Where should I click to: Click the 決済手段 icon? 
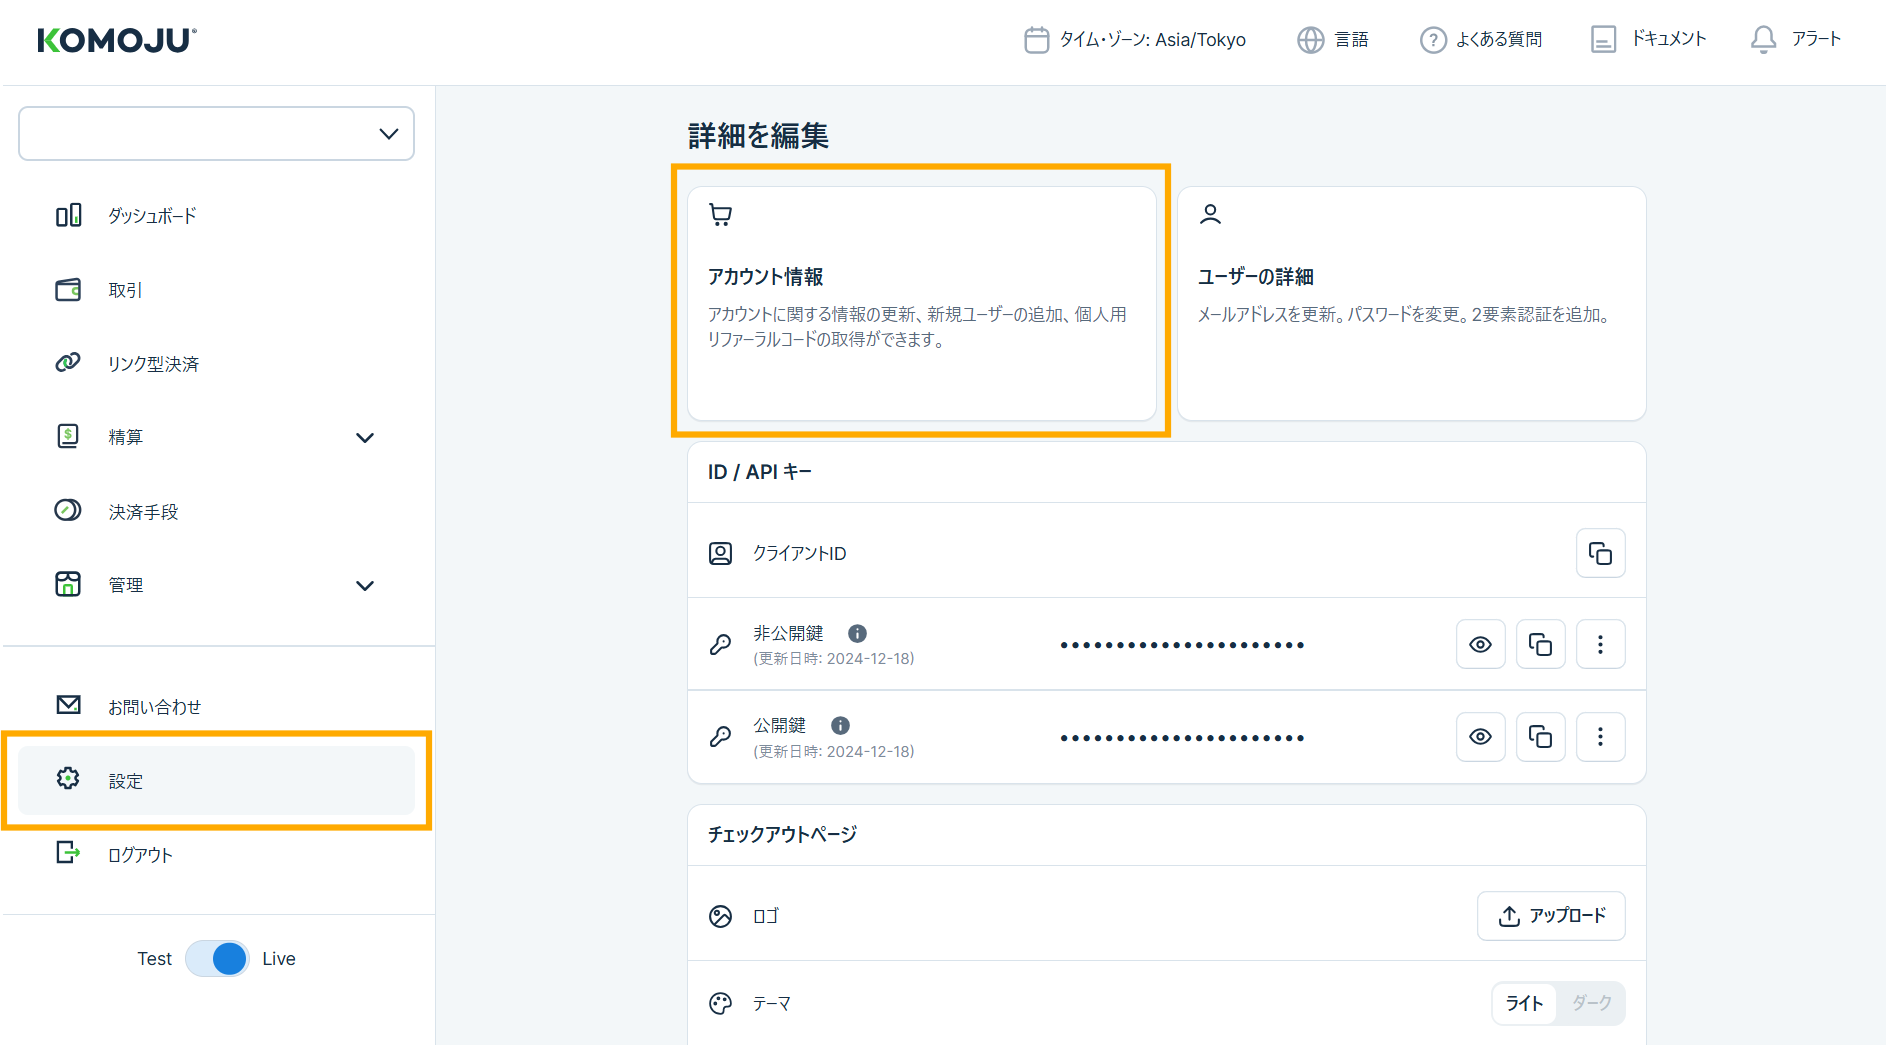coord(68,511)
